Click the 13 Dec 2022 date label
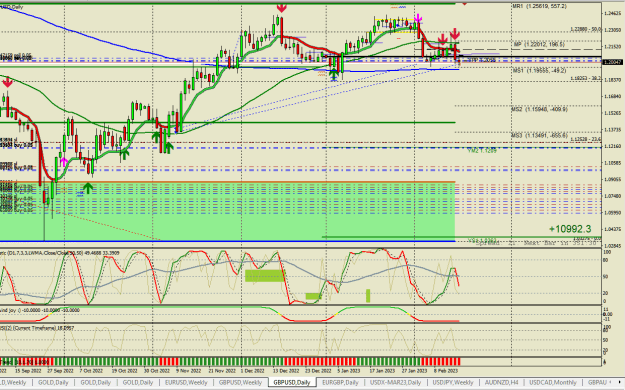The height and width of the screenshot is (390, 625). point(285,370)
